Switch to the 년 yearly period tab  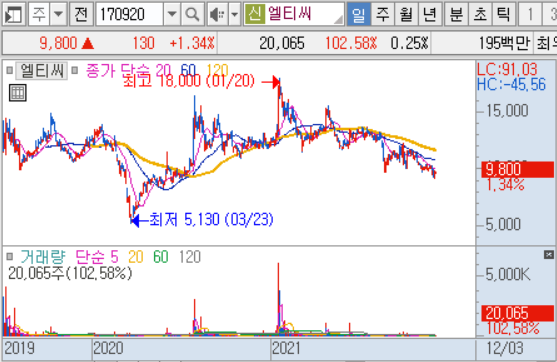coord(430,14)
